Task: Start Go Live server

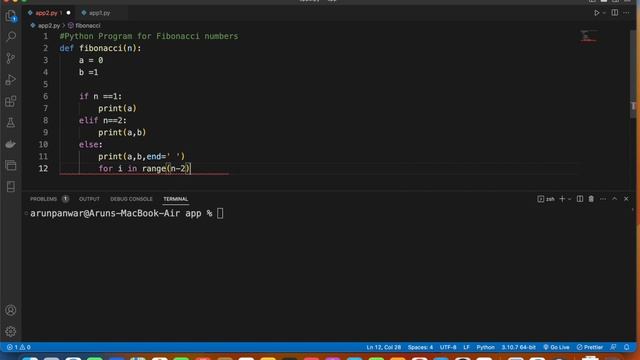Action: coord(556,347)
